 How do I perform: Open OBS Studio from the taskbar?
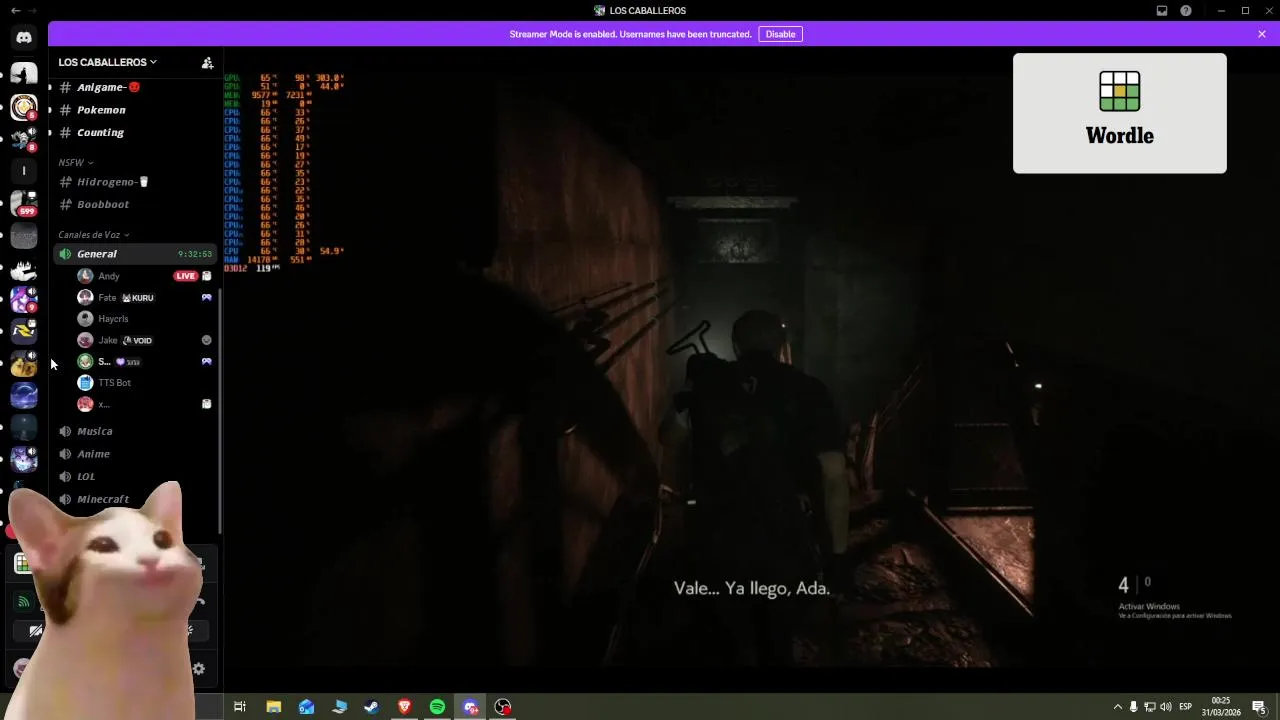pos(503,707)
